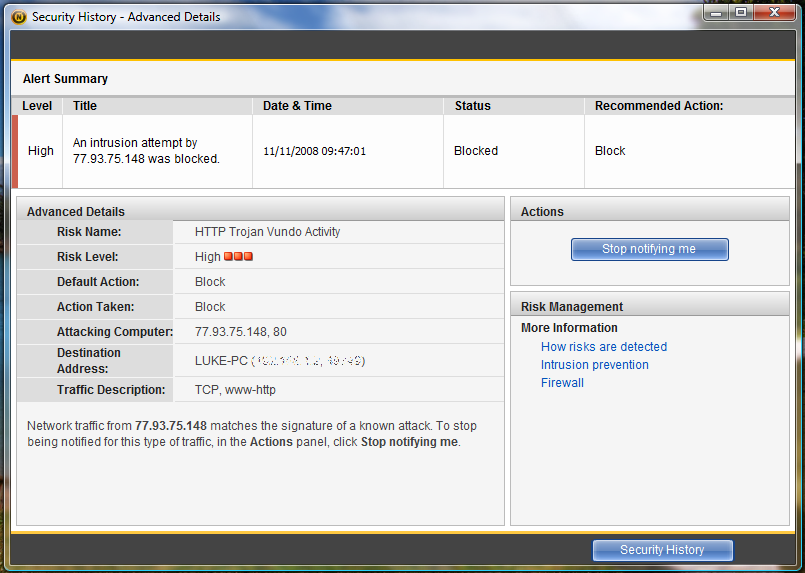Screen dimensions: 805x573
Task: Click the Attacking Computer value 77.93.75.148, 80
Action: click(x=241, y=332)
